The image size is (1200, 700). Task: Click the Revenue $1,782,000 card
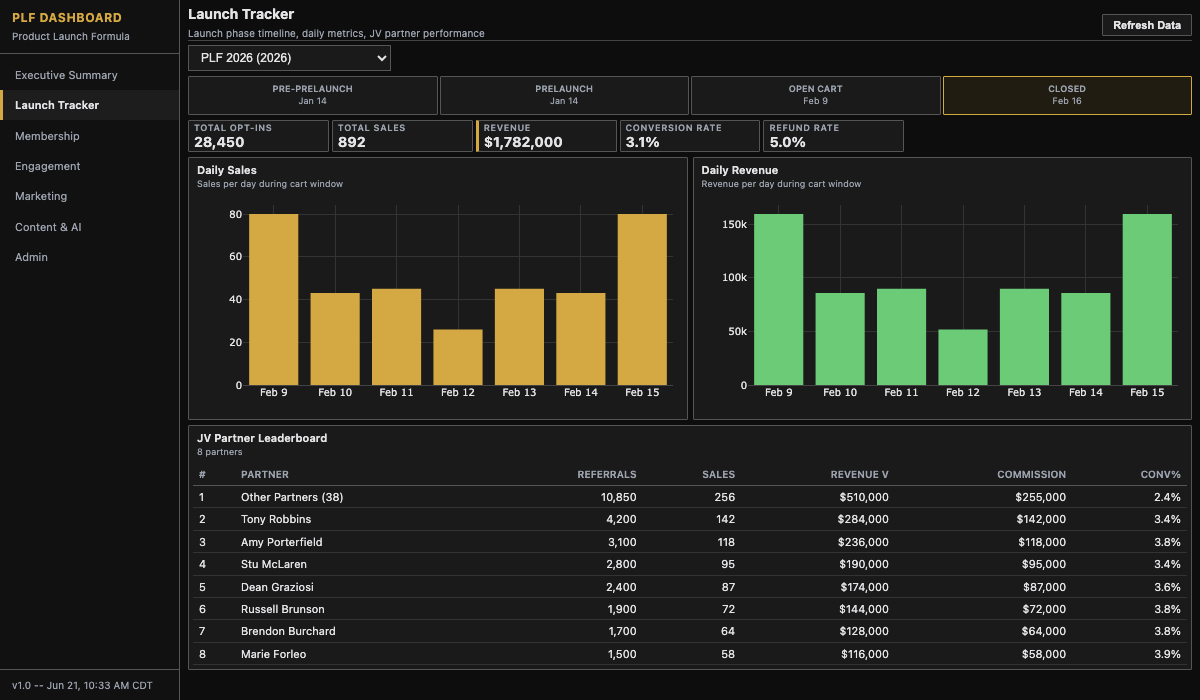547,136
